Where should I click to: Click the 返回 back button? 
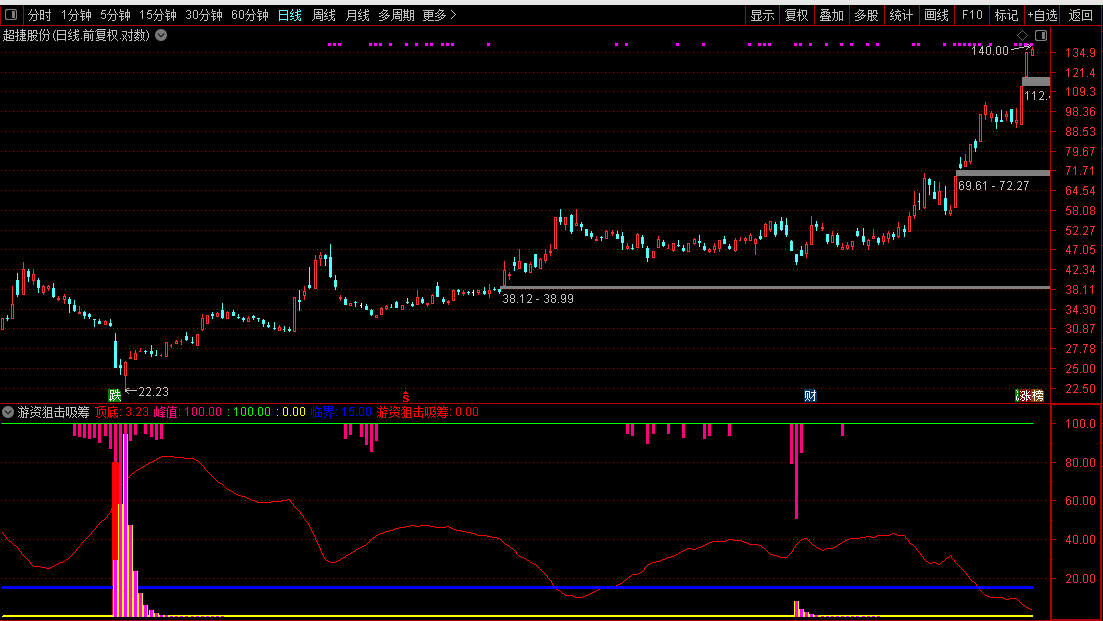point(1081,15)
